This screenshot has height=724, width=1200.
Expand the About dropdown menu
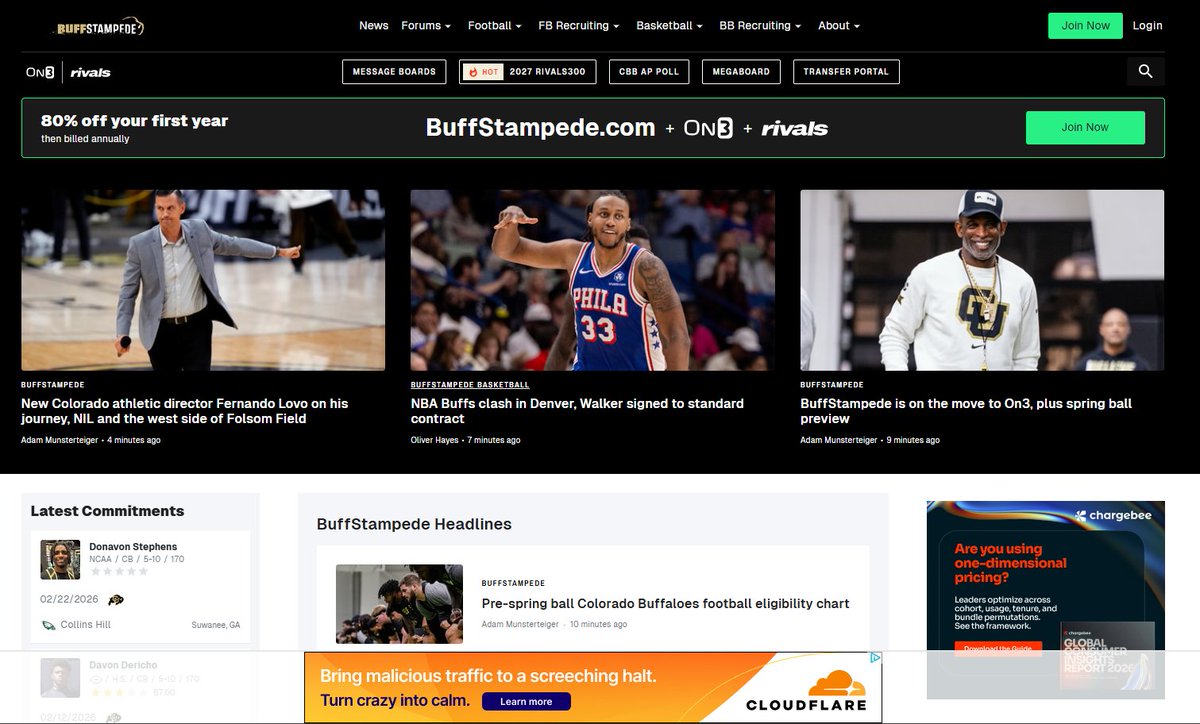(838, 26)
